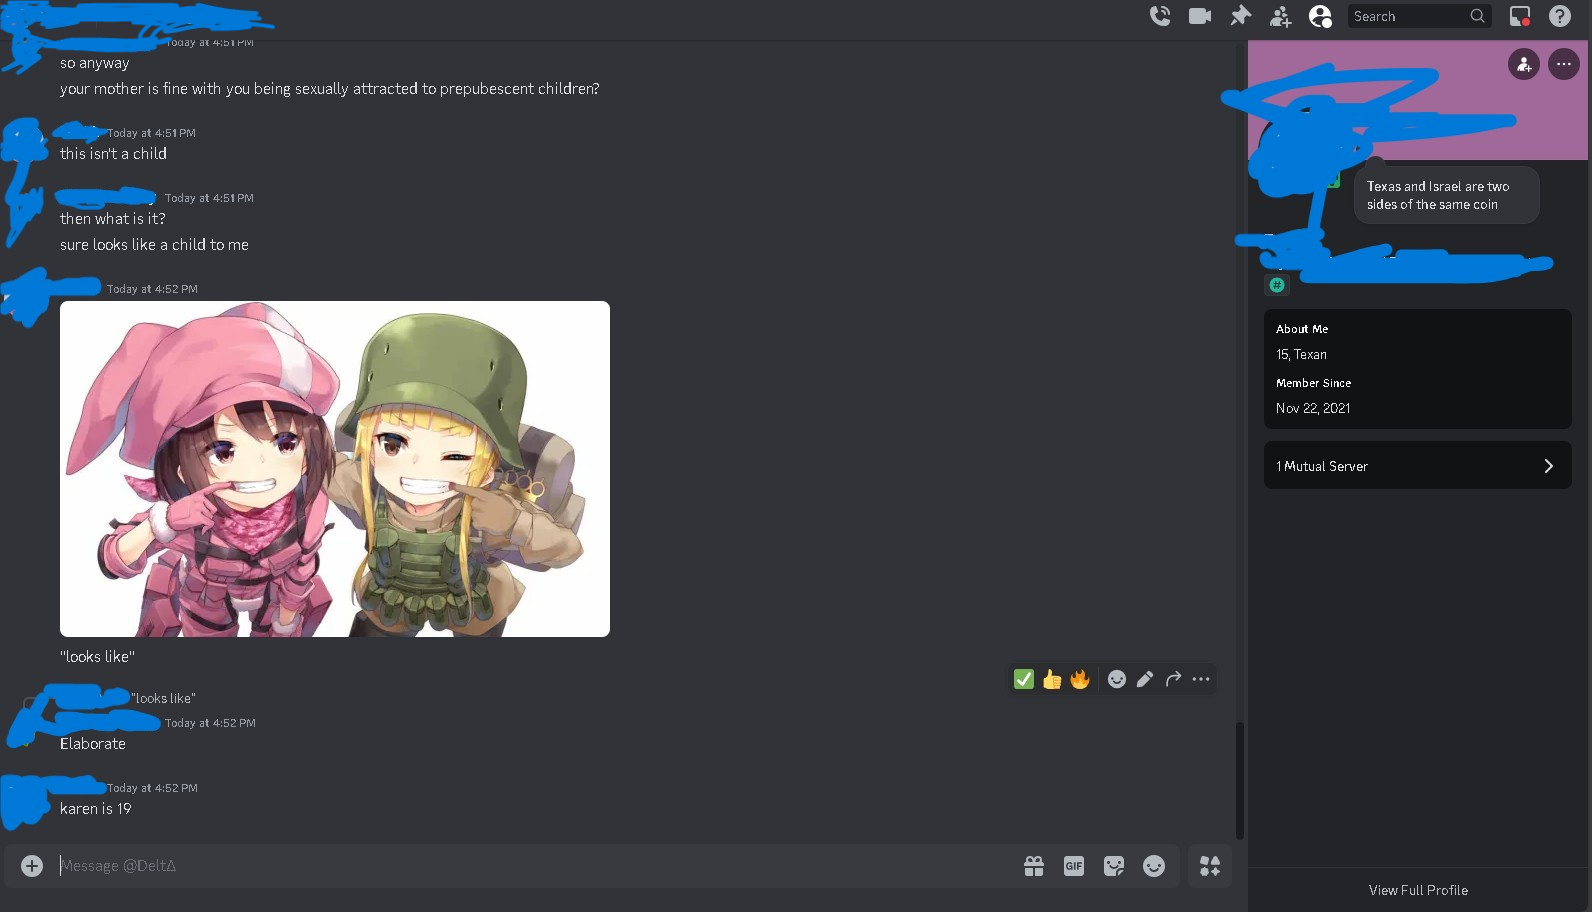Open the GIF picker
Viewport: 1592px width, 912px height.
click(1074, 866)
